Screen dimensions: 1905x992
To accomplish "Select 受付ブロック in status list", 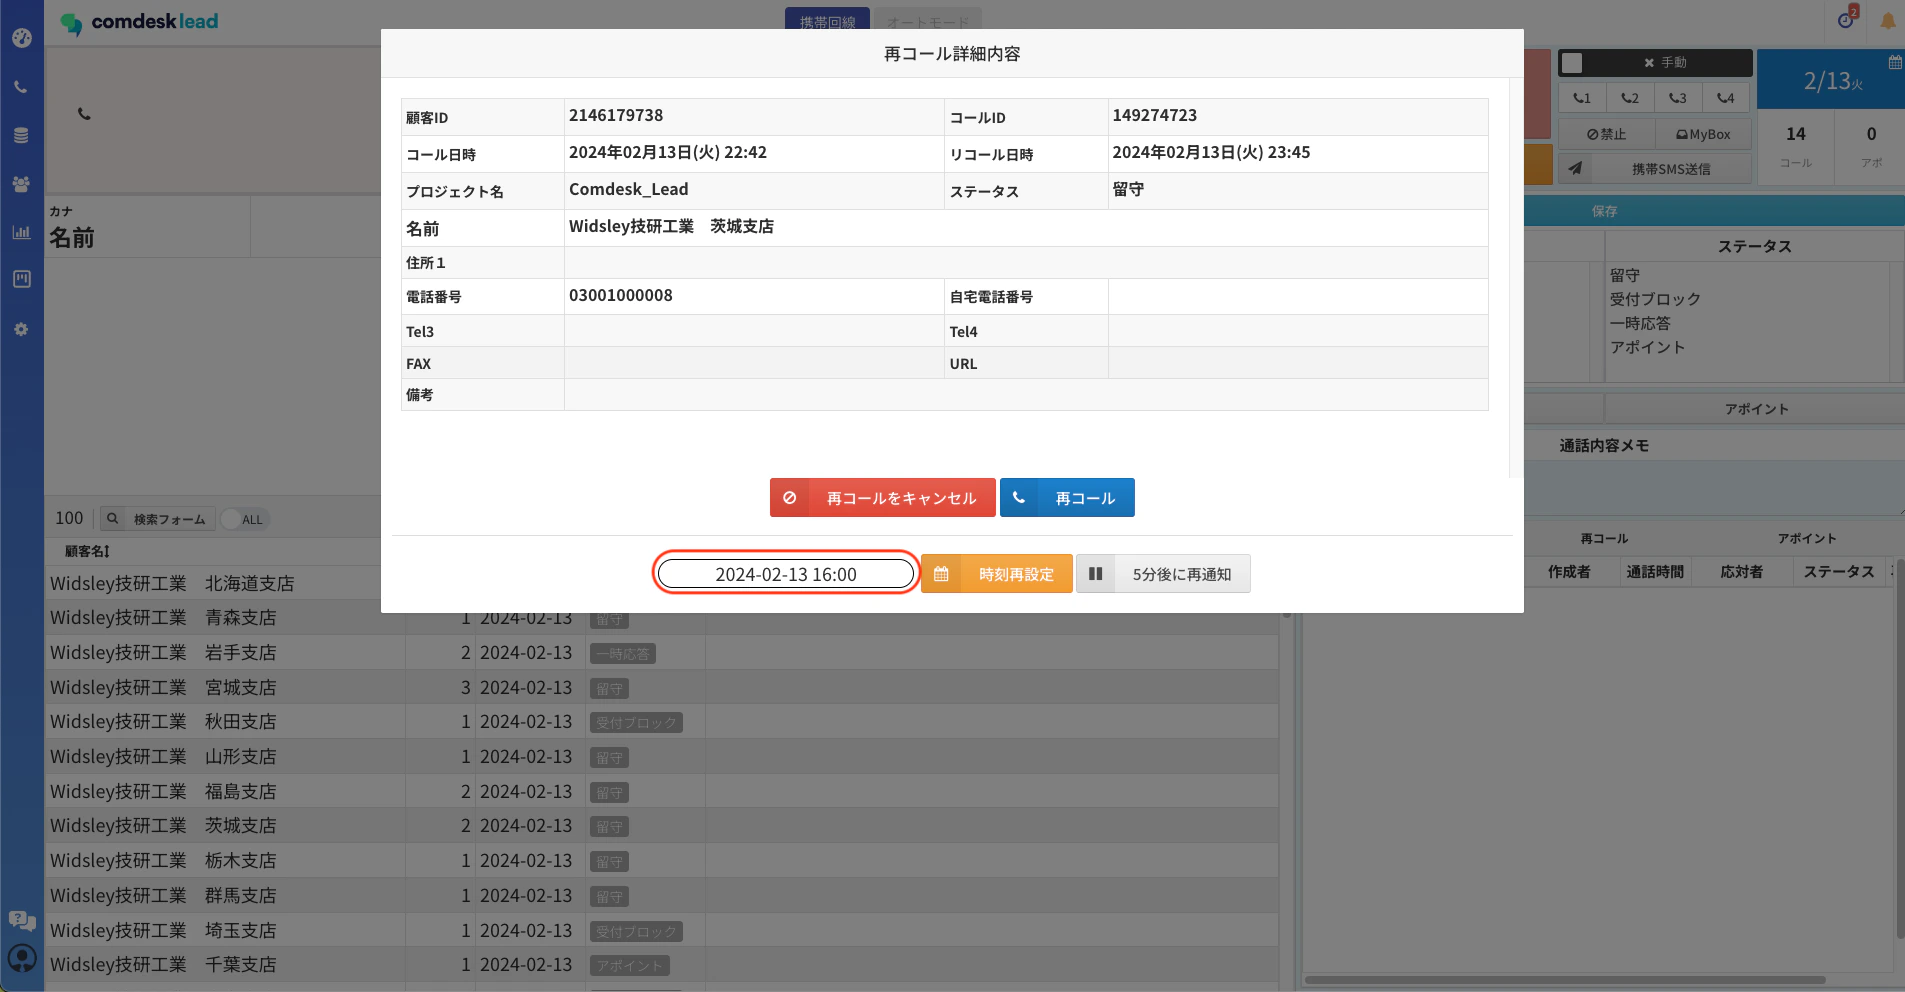I will pos(1655,299).
